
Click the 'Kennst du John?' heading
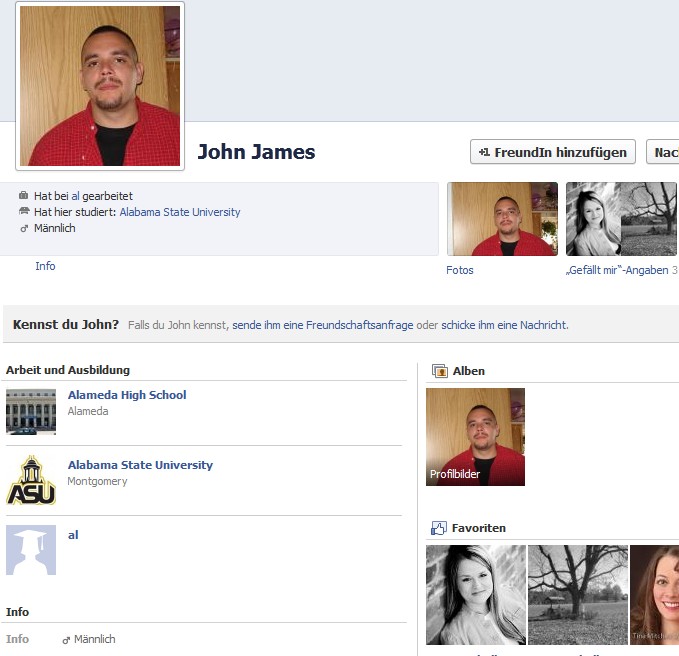[66, 325]
